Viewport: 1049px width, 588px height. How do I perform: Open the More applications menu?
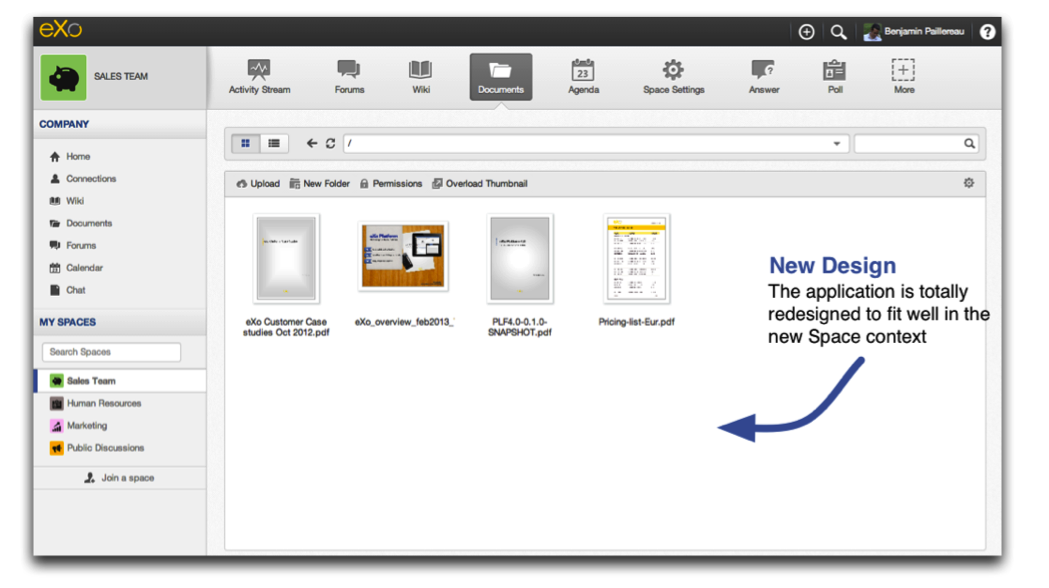(903, 77)
